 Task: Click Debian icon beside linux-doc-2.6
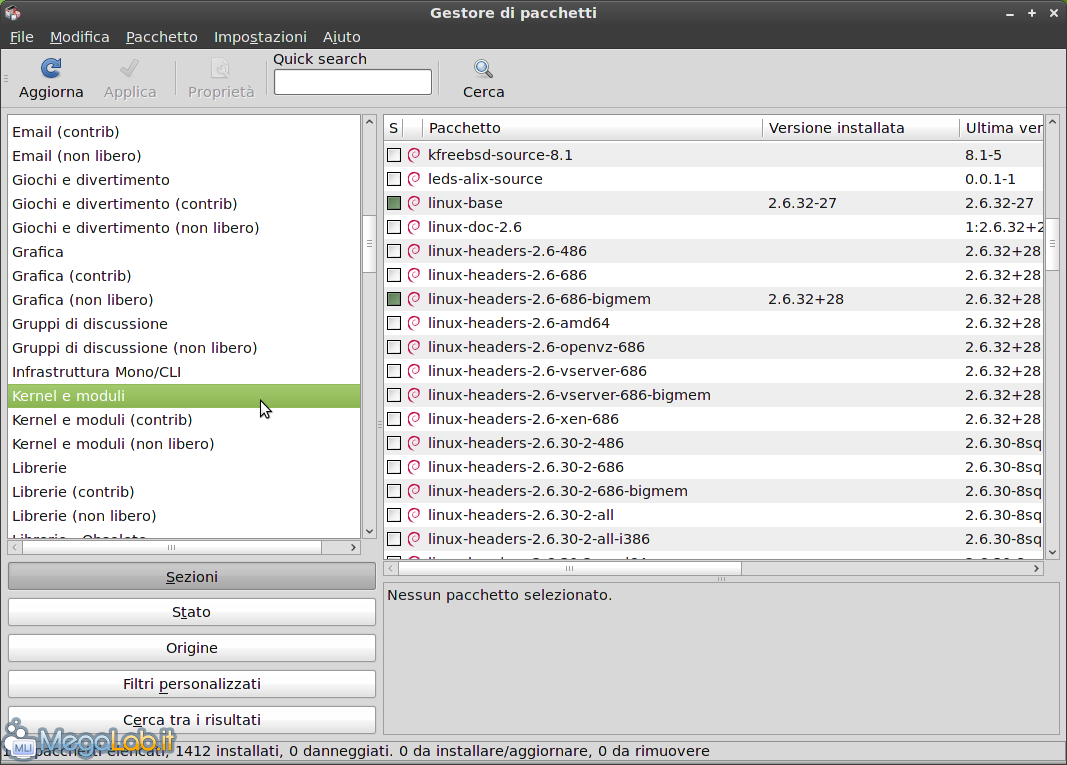tap(414, 227)
